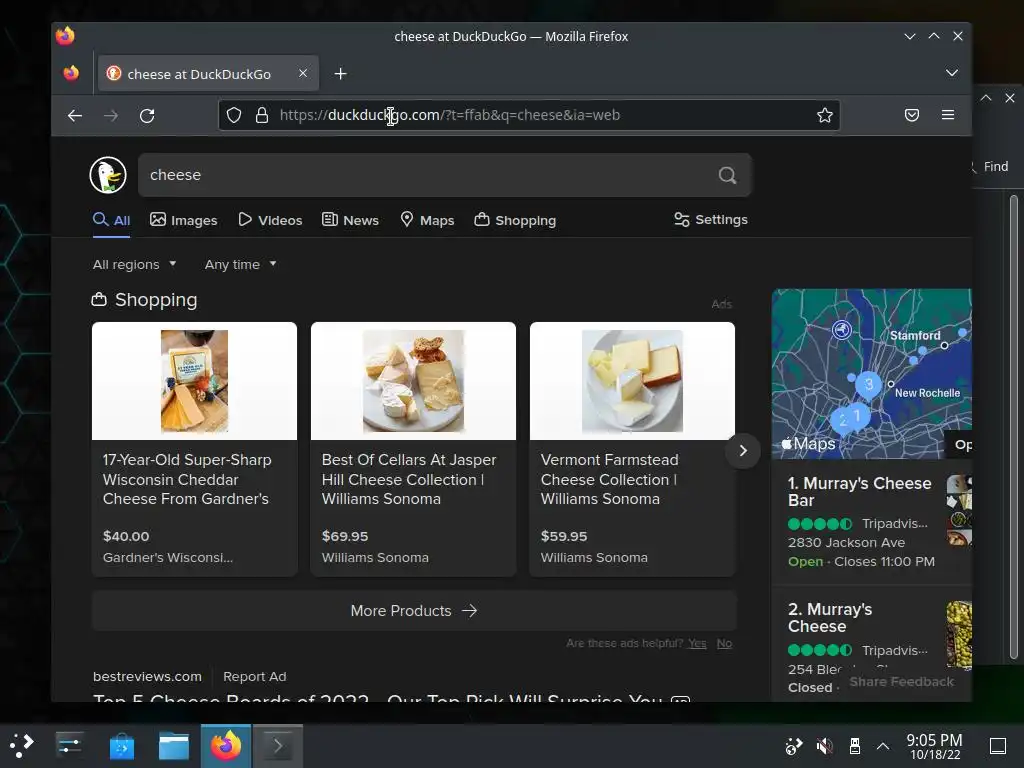Image resolution: width=1024 pixels, height=768 pixels.
Task: Close the cheese at DuckDuckGo tab
Action: [x=303, y=73]
